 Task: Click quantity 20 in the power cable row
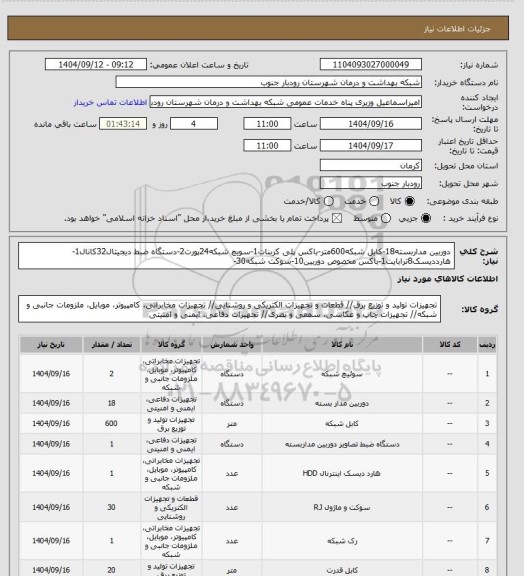click(111, 570)
